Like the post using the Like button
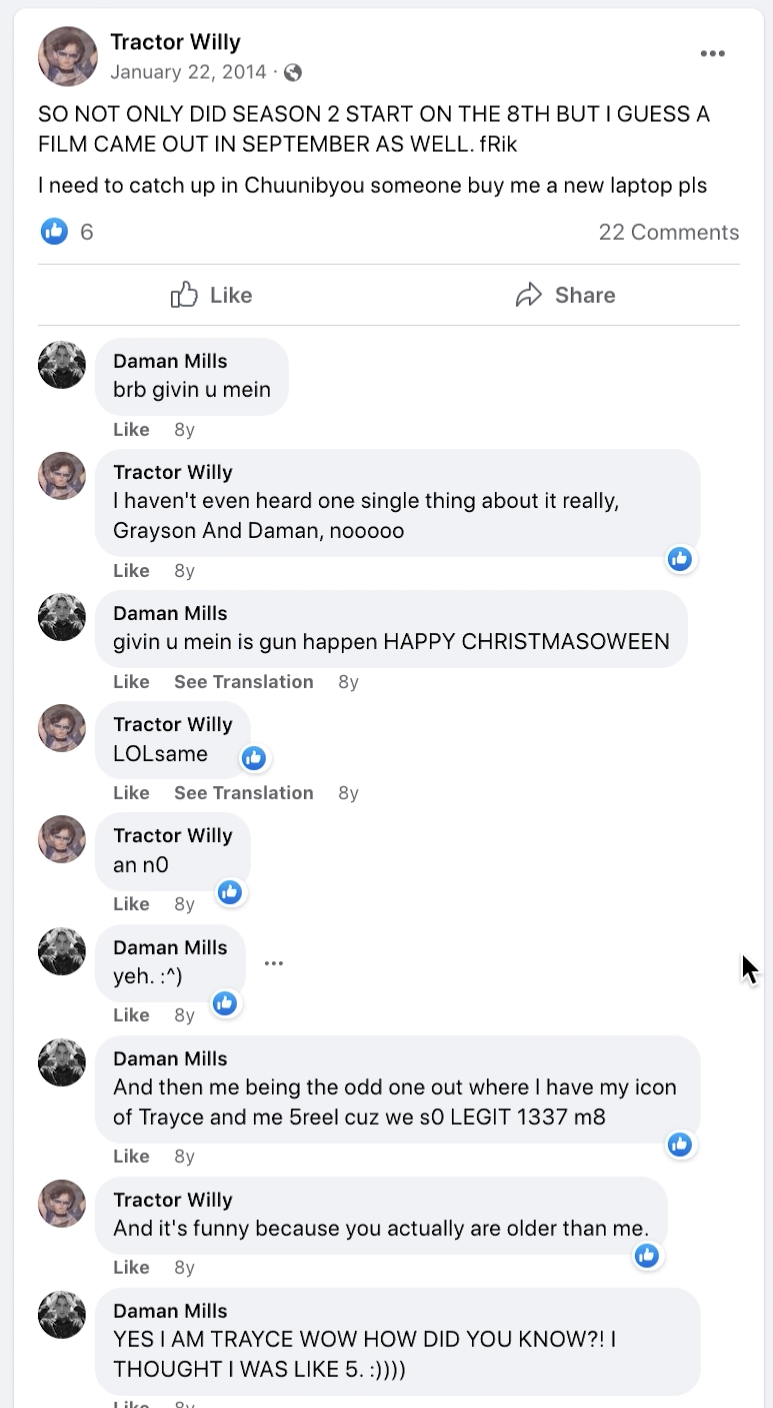The image size is (773, 1408). point(212,295)
